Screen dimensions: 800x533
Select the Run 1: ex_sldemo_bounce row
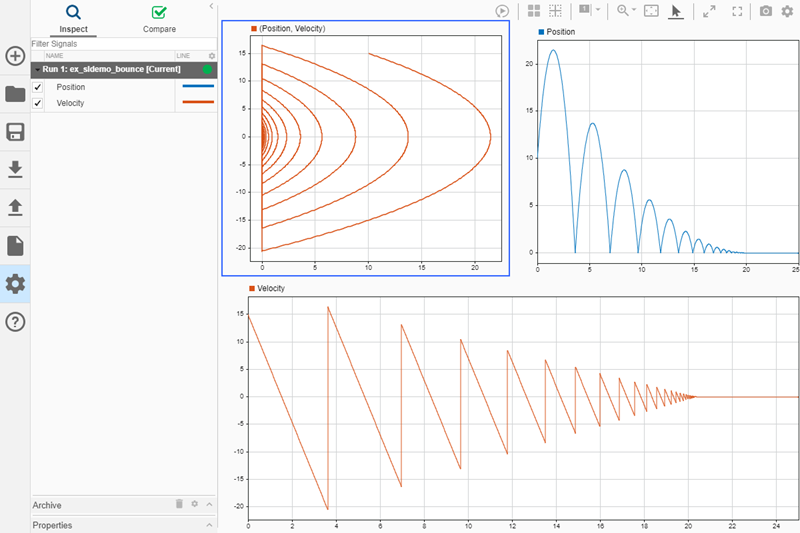(124, 69)
